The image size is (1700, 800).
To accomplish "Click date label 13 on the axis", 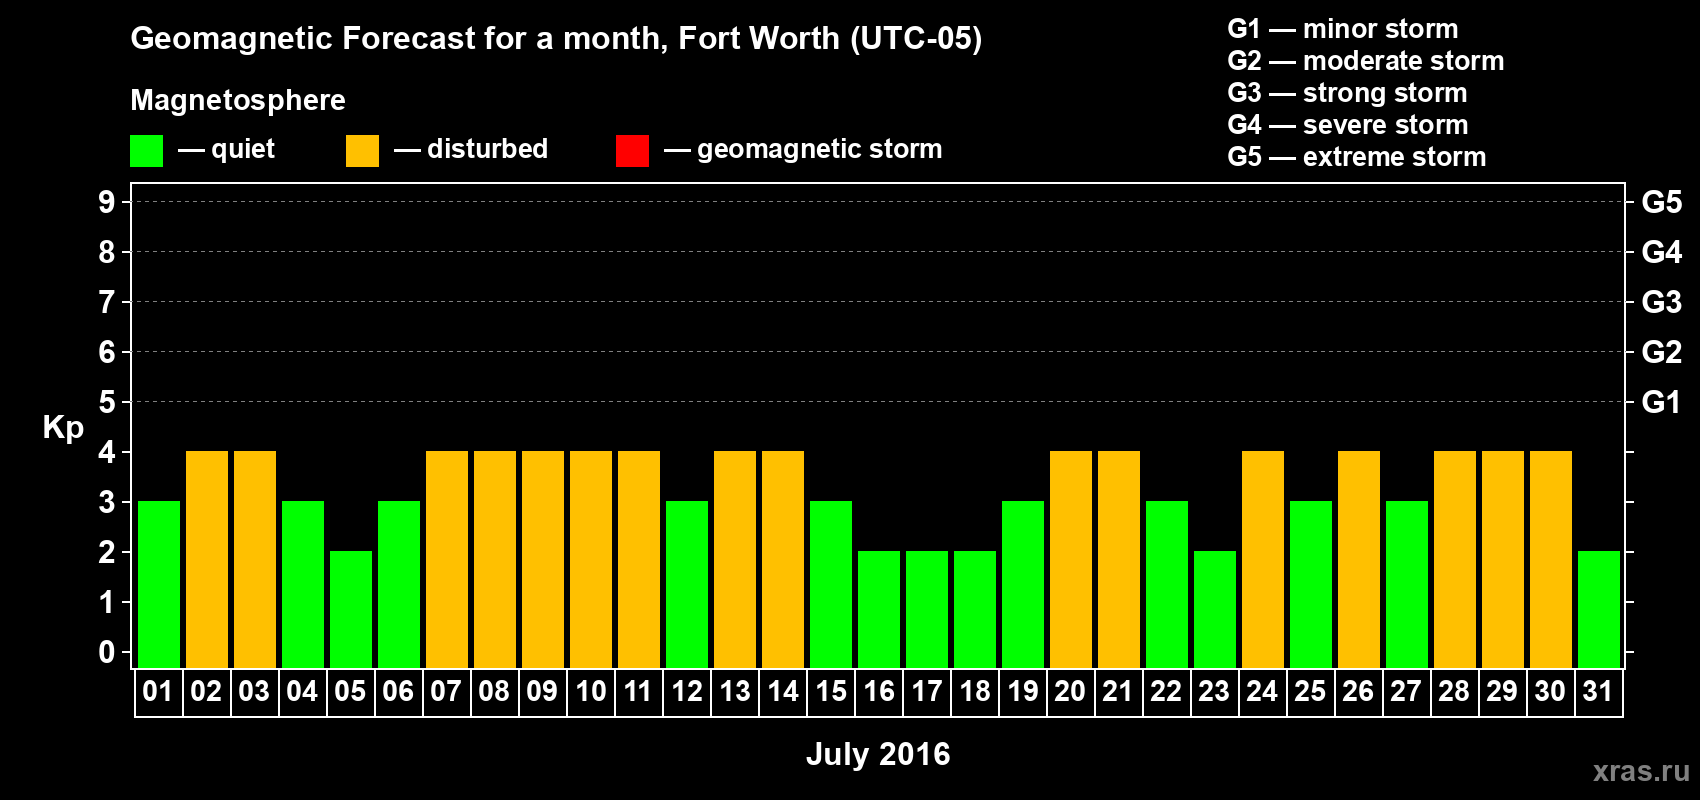I will (735, 692).
